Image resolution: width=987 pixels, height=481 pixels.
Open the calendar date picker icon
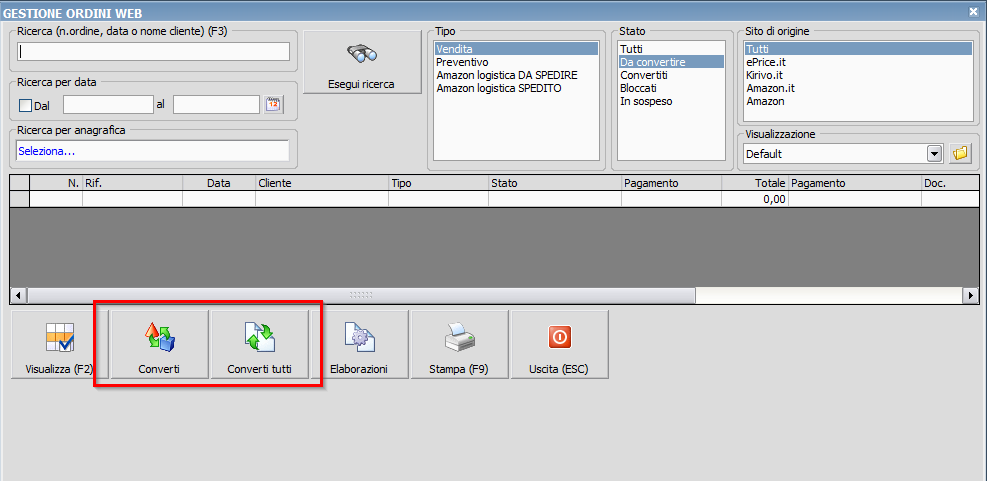pos(273,105)
